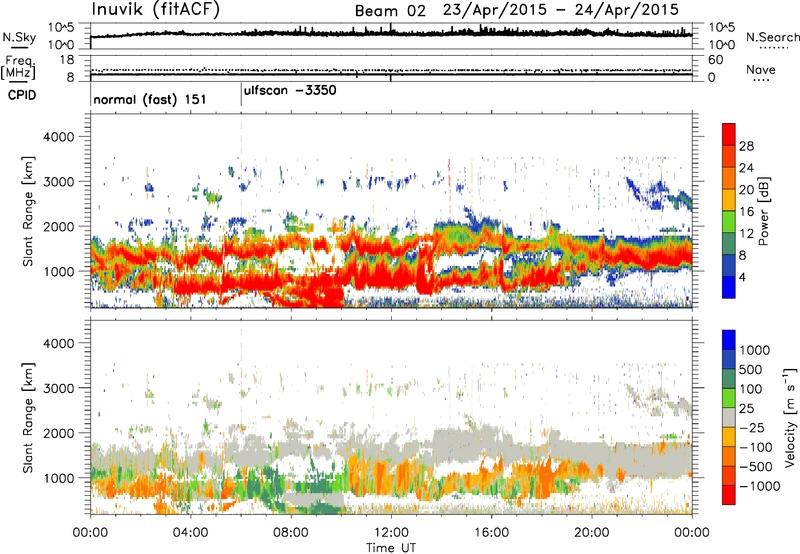Click the '60' Nave axis tick label
Screen dimensions: 800x554
tap(716, 60)
